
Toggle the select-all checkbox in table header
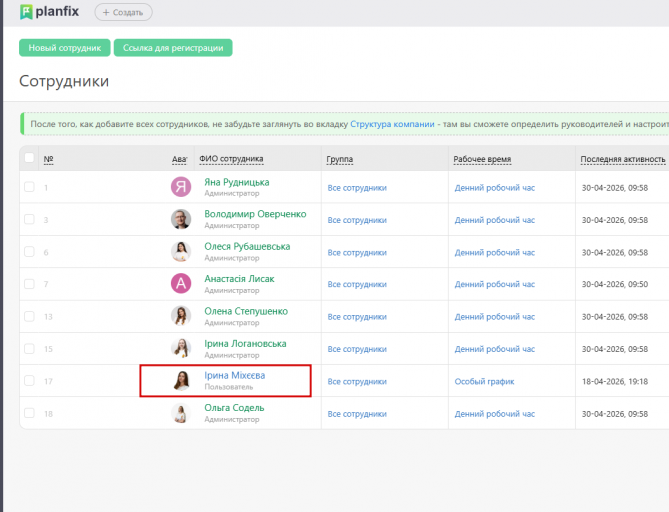(x=29, y=158)
